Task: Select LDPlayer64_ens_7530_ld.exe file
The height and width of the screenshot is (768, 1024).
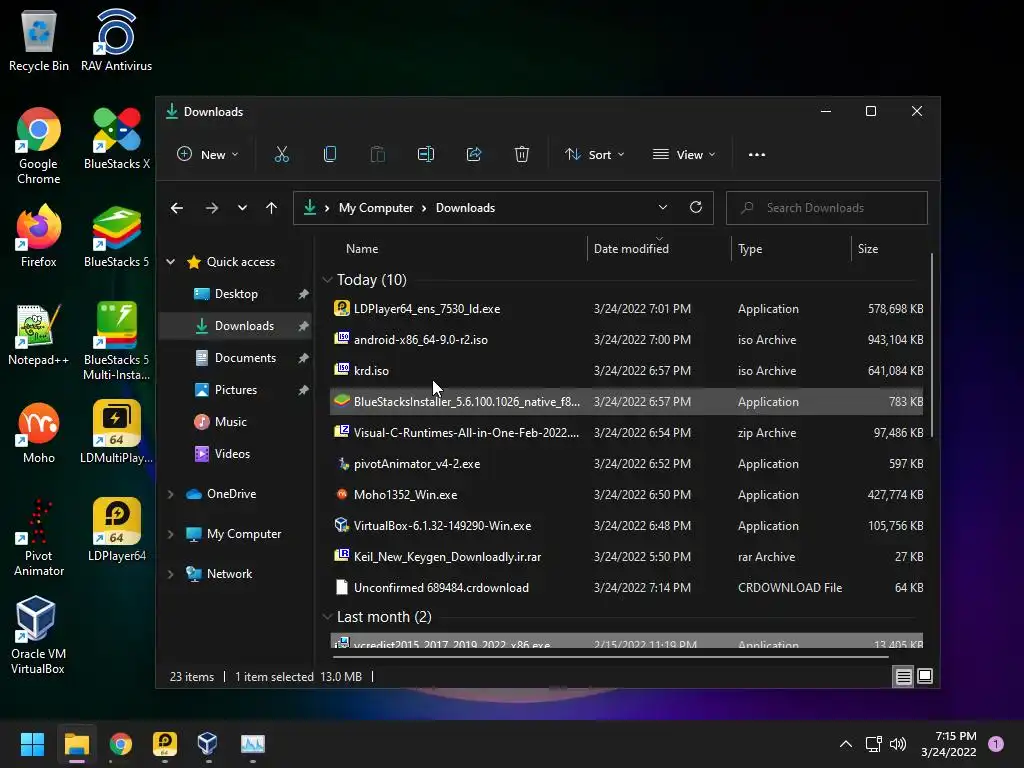Action: coord(627,309)
